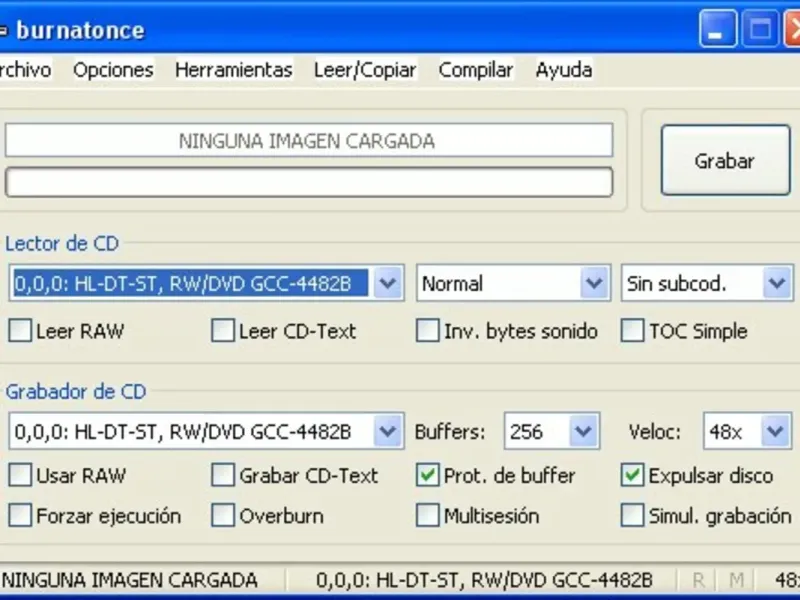Click the status bar NINGUNA IMAGEN CARGADA text
The height and width of the screenshot is (600, 800).
tap(130, 581)
